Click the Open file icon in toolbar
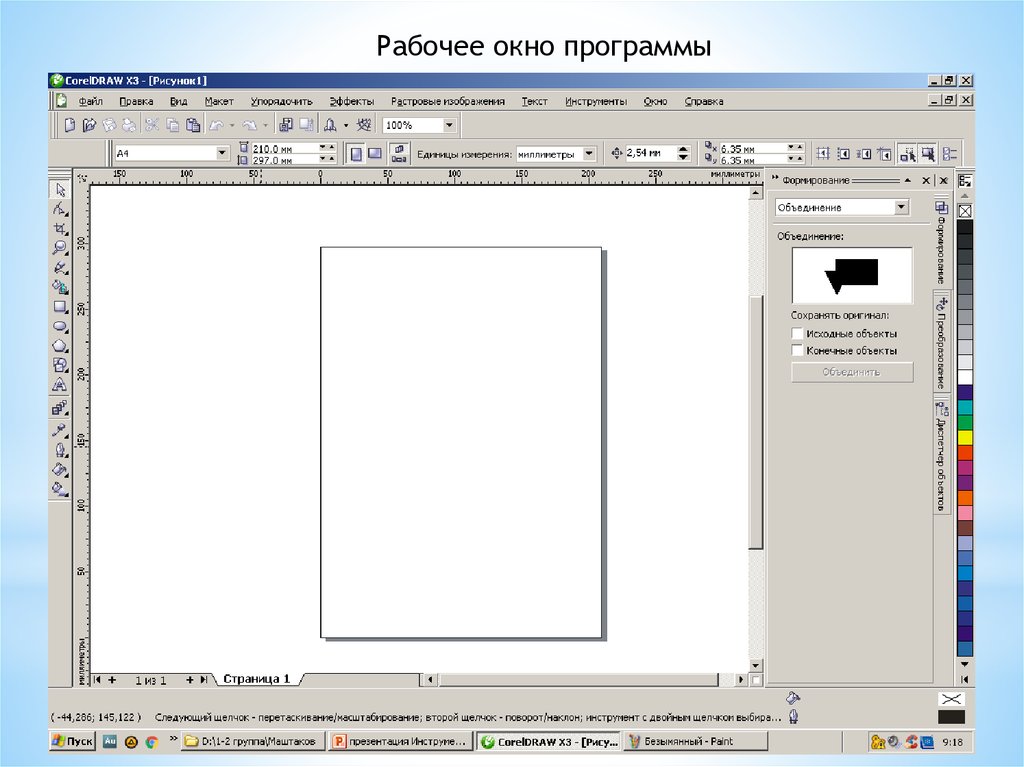1024x767 pixels. pos(89,126)
